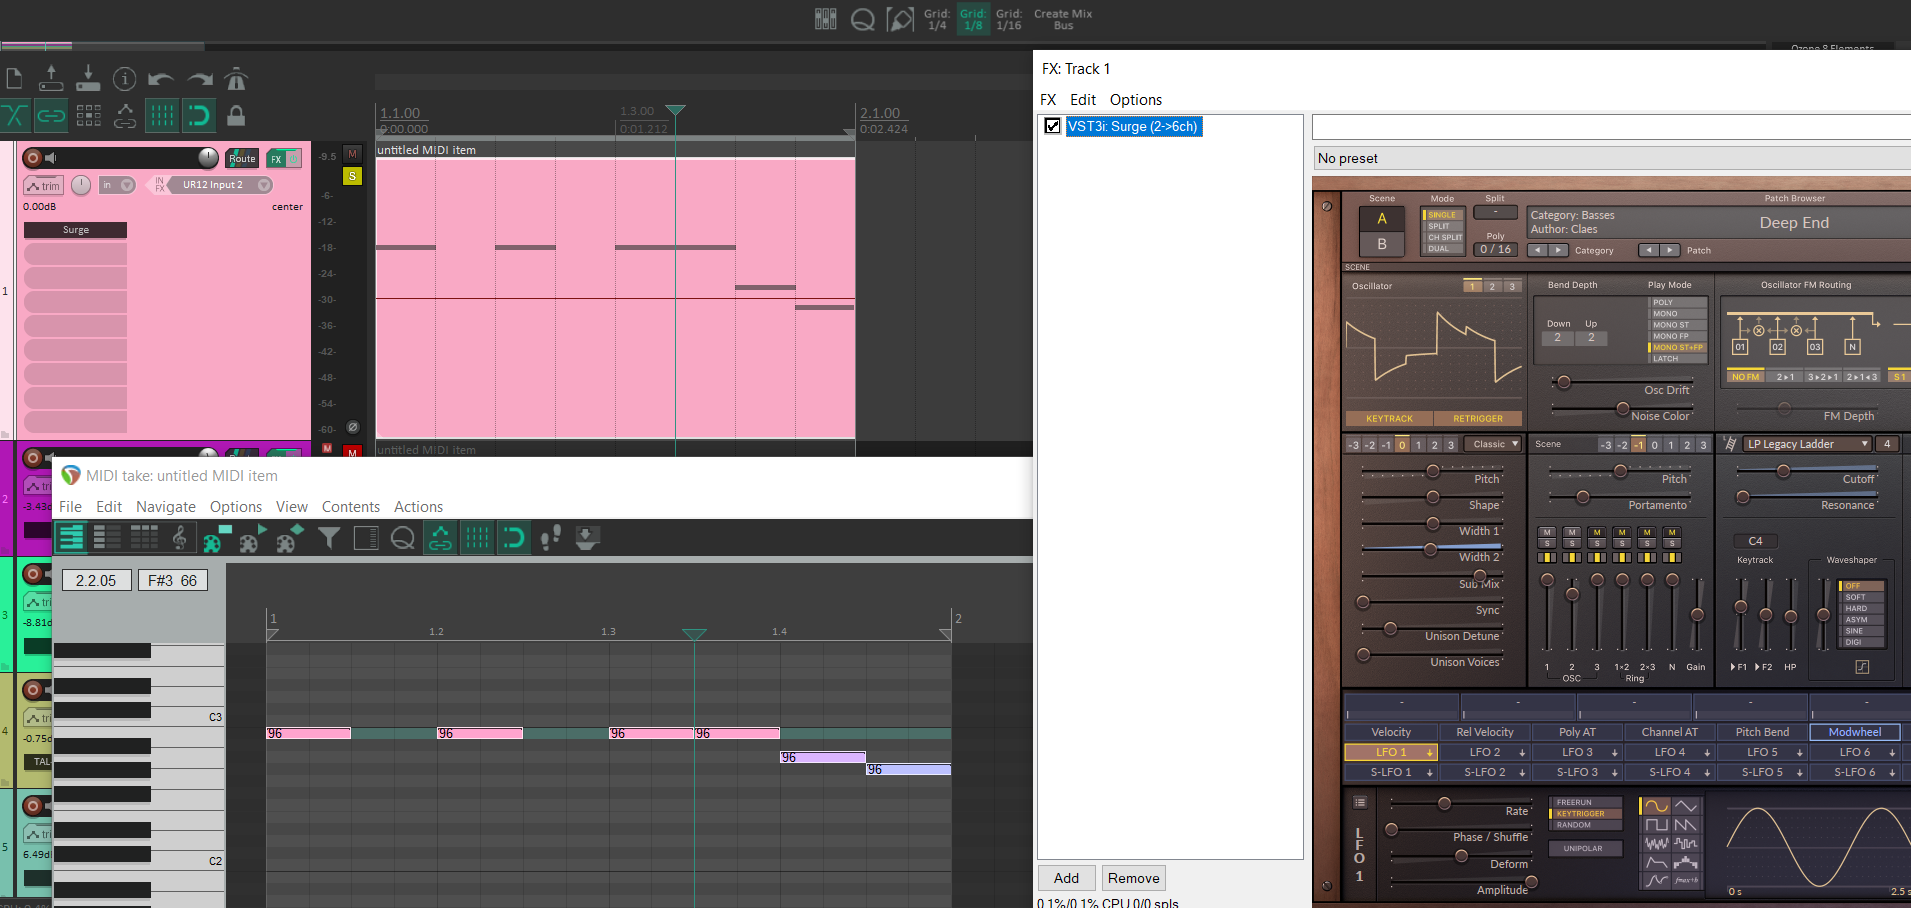Open Actions menu in MIDI editor
The image size is (1911, 908).
[418, 507]
